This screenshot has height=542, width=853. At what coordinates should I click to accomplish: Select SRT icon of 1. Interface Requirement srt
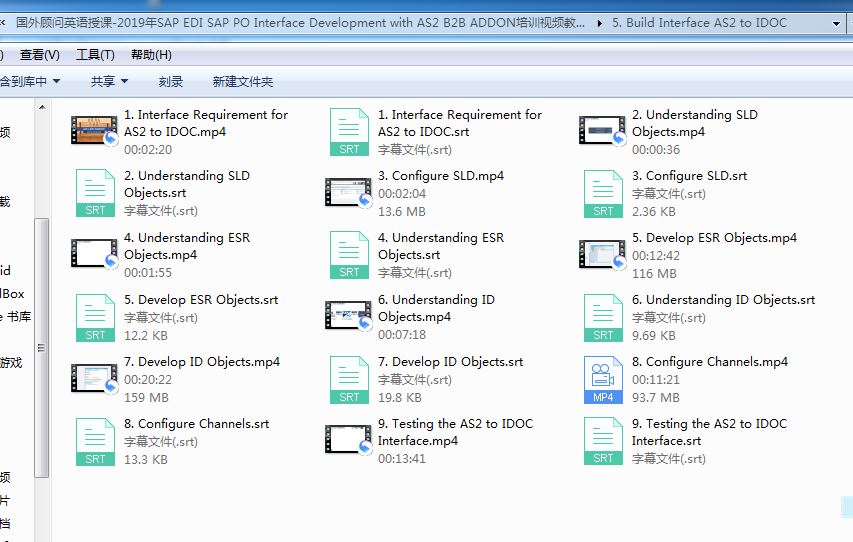pos(349,132)
